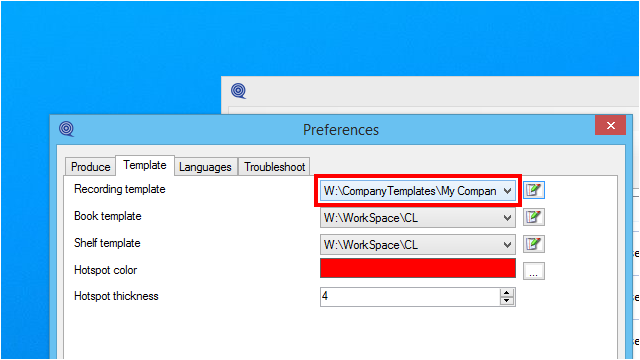
Task: Increase Hotspot thickness with the up arrow
Action: [x=507, y=293]
